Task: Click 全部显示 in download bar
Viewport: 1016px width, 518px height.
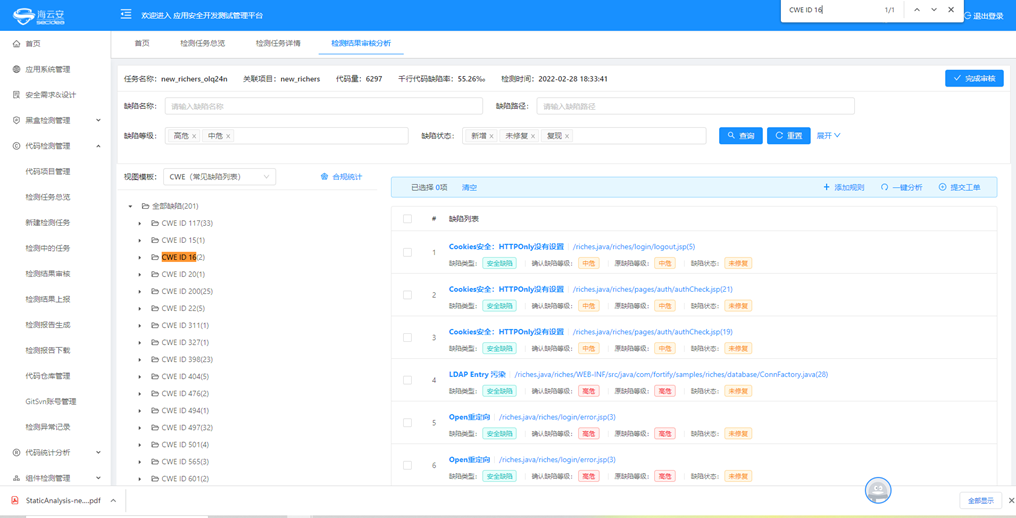Action: pyautogui.click(x=981, y=500)
